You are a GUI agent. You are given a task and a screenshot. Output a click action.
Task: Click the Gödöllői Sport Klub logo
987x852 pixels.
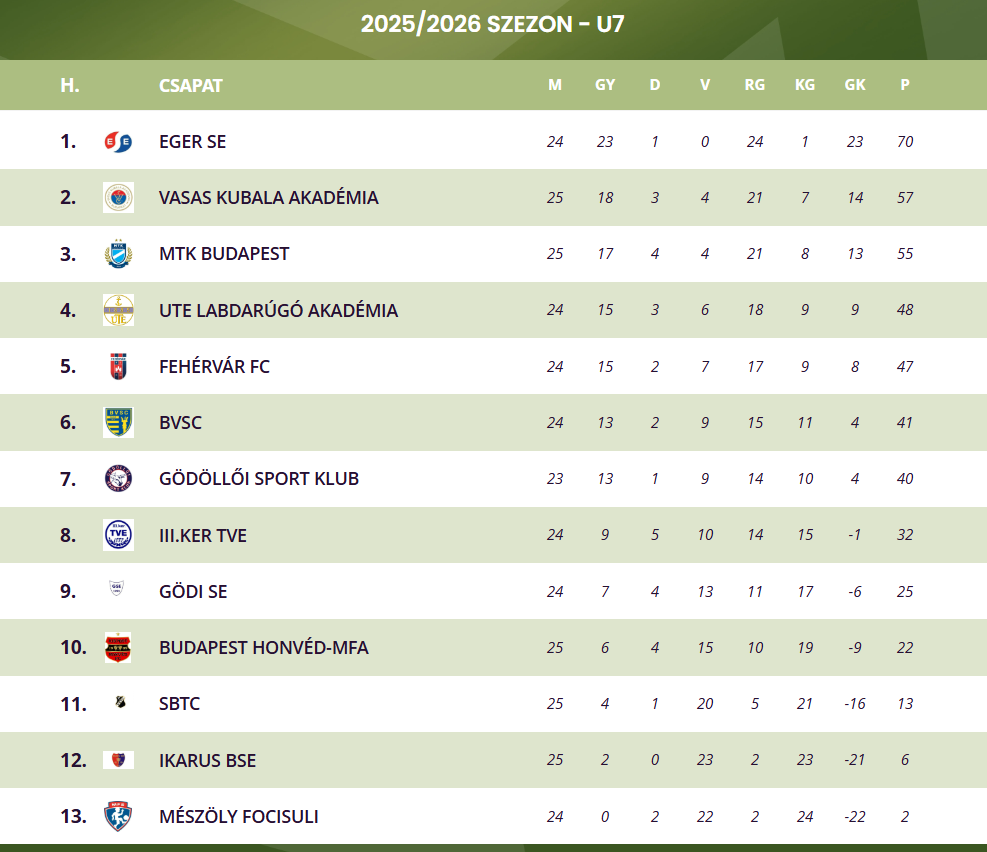[118, 479]
